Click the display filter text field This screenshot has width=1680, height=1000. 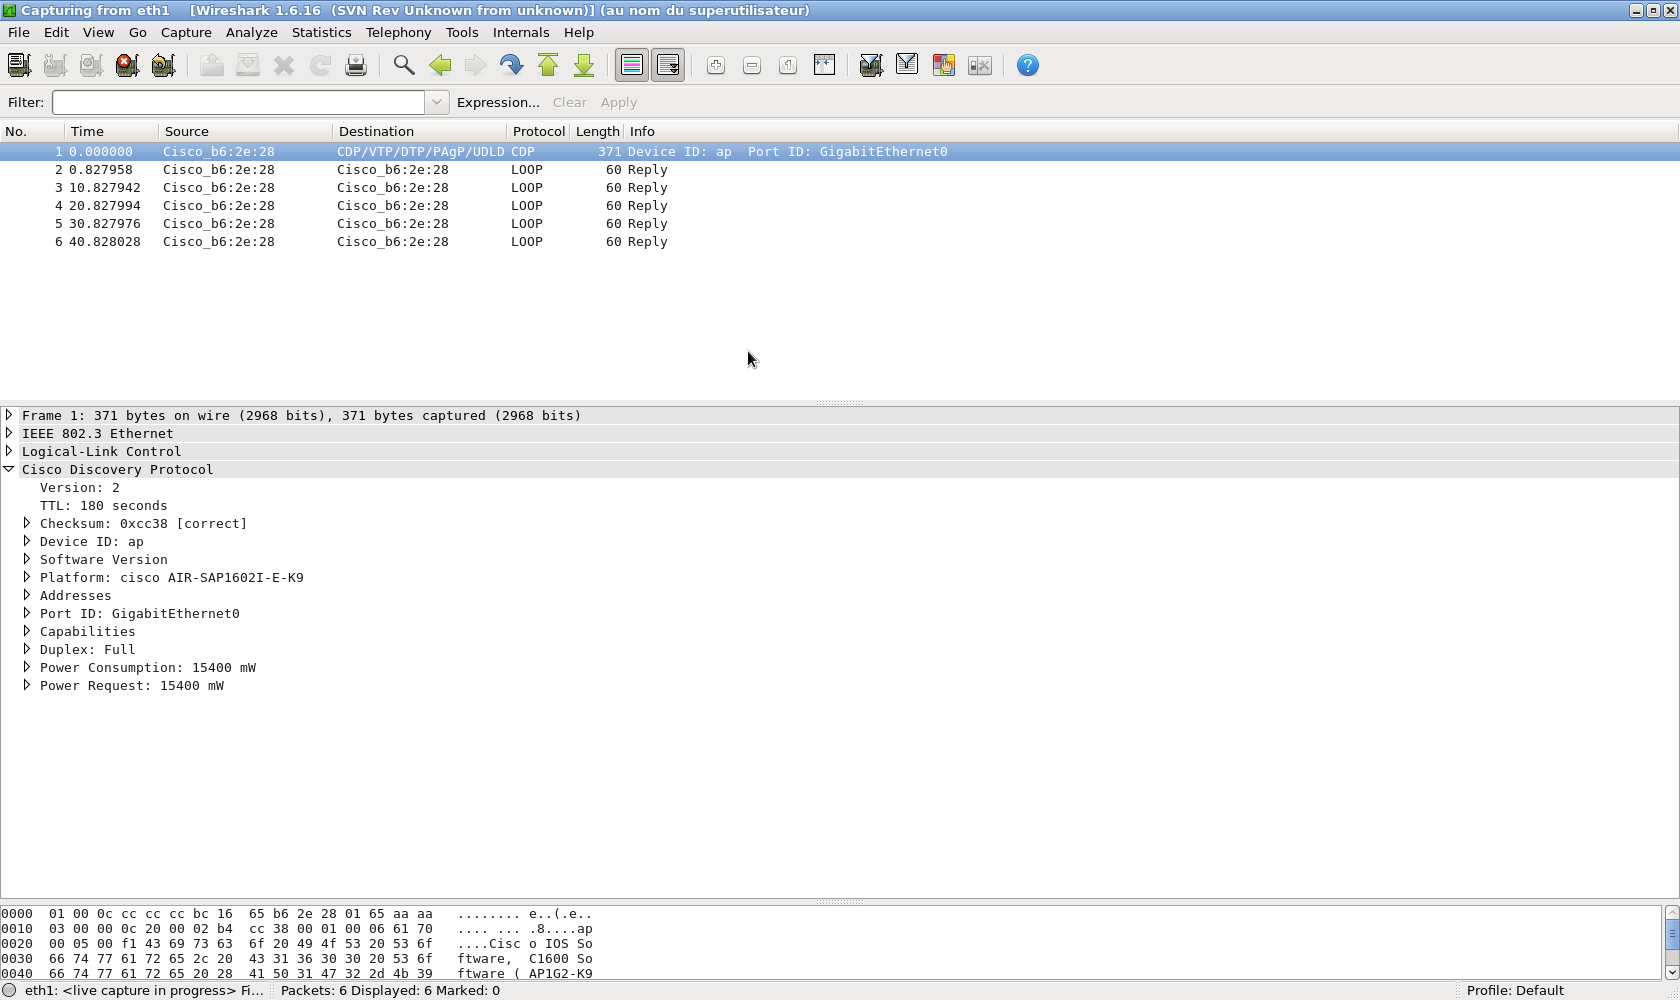(239, 102)
